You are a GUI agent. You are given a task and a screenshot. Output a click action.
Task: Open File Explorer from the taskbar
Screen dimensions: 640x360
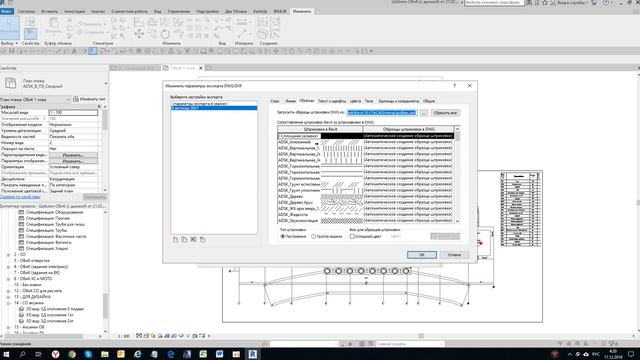point(104,354)
